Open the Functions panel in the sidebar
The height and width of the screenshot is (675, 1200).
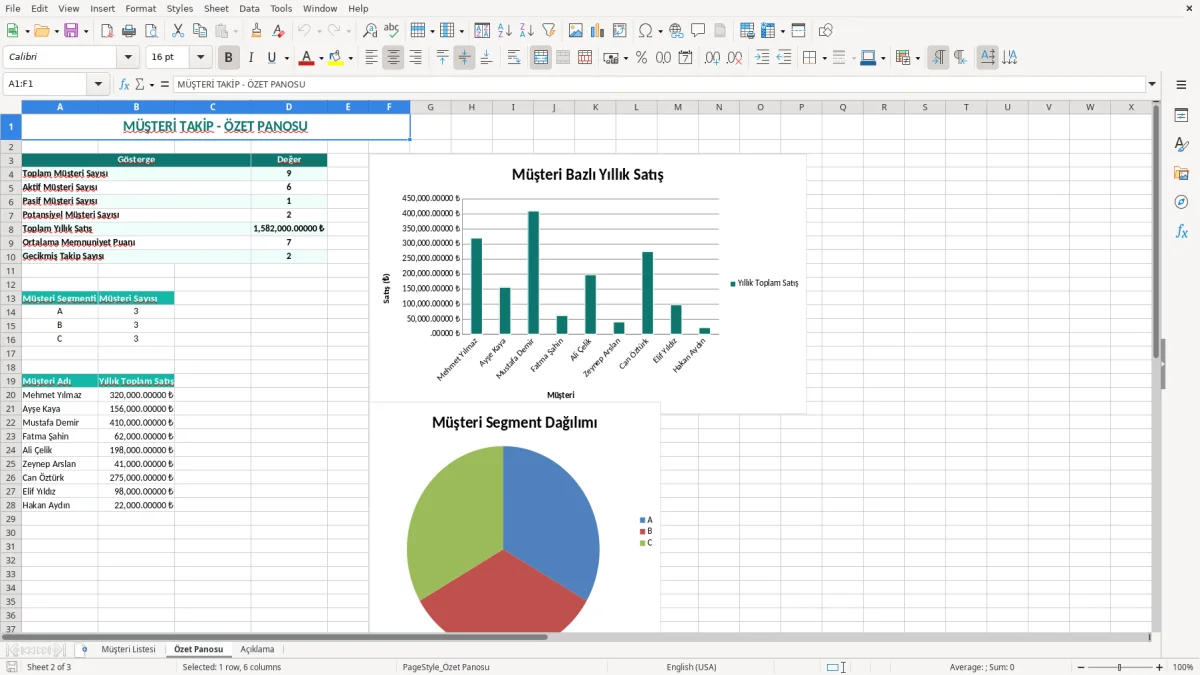[x=1181, y=231]
